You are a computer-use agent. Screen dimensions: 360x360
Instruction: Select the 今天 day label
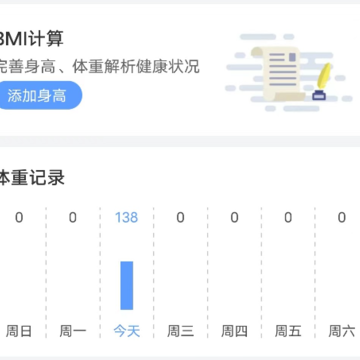coord(127,331)
